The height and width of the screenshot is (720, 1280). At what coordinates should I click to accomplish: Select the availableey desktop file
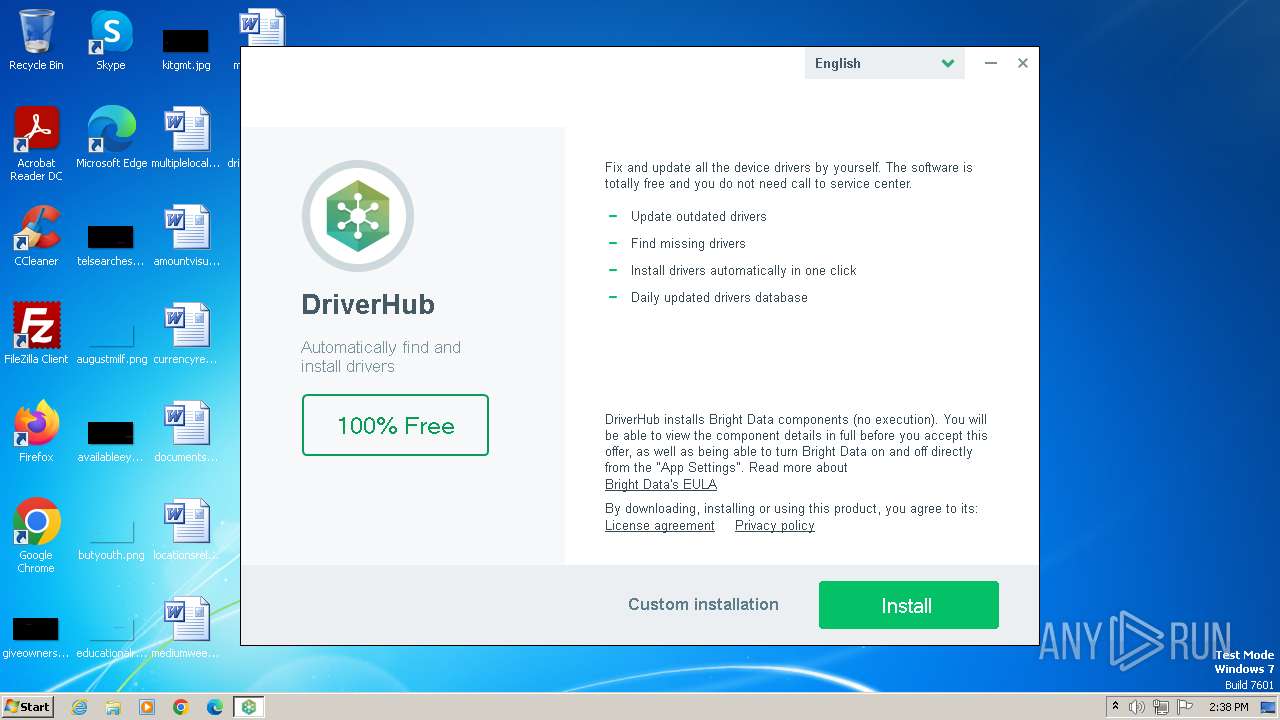click(111, 440)
